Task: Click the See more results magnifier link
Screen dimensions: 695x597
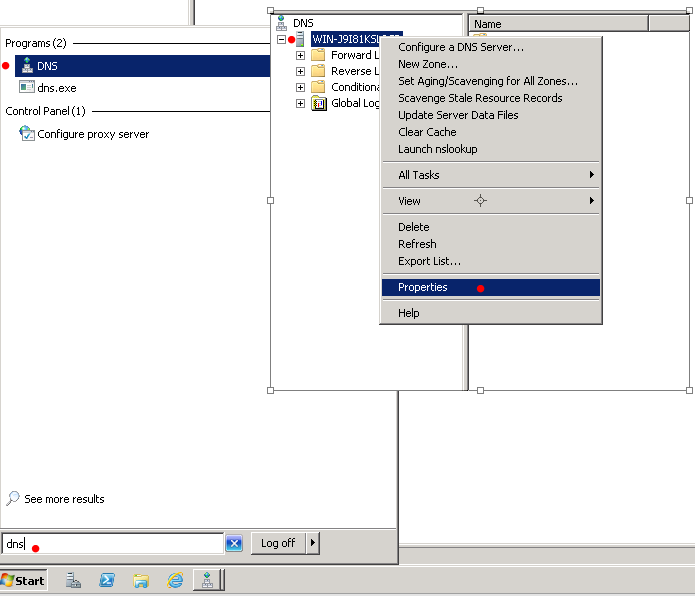Action: (x=56, y=499)
